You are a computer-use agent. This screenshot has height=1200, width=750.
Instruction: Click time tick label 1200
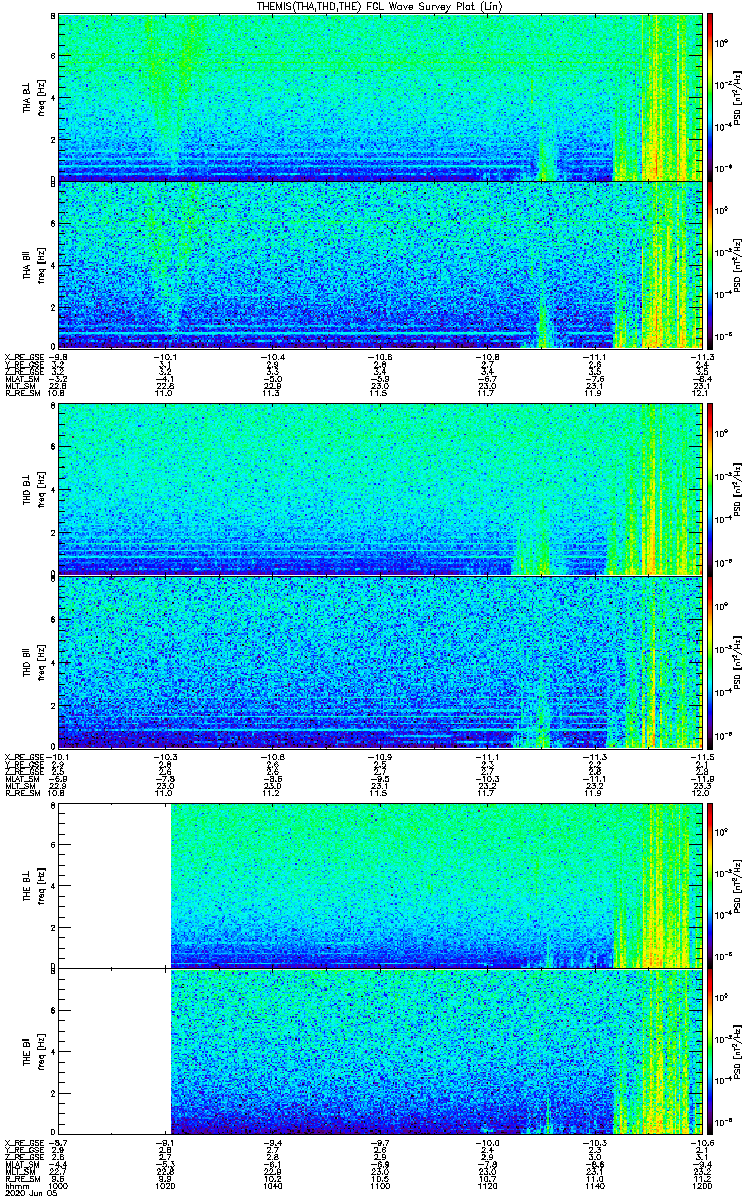click(x=701, y=1186)
